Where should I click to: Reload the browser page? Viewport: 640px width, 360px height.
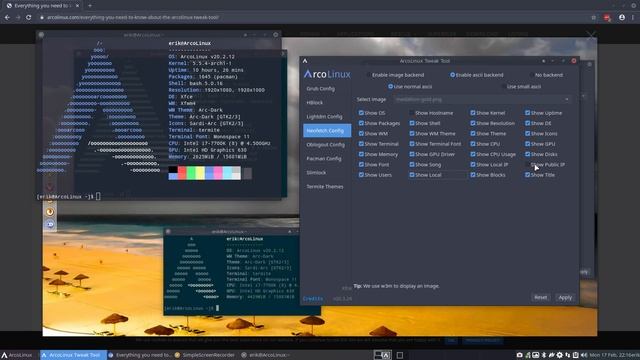pyautogui.click(x=29, y=18)
